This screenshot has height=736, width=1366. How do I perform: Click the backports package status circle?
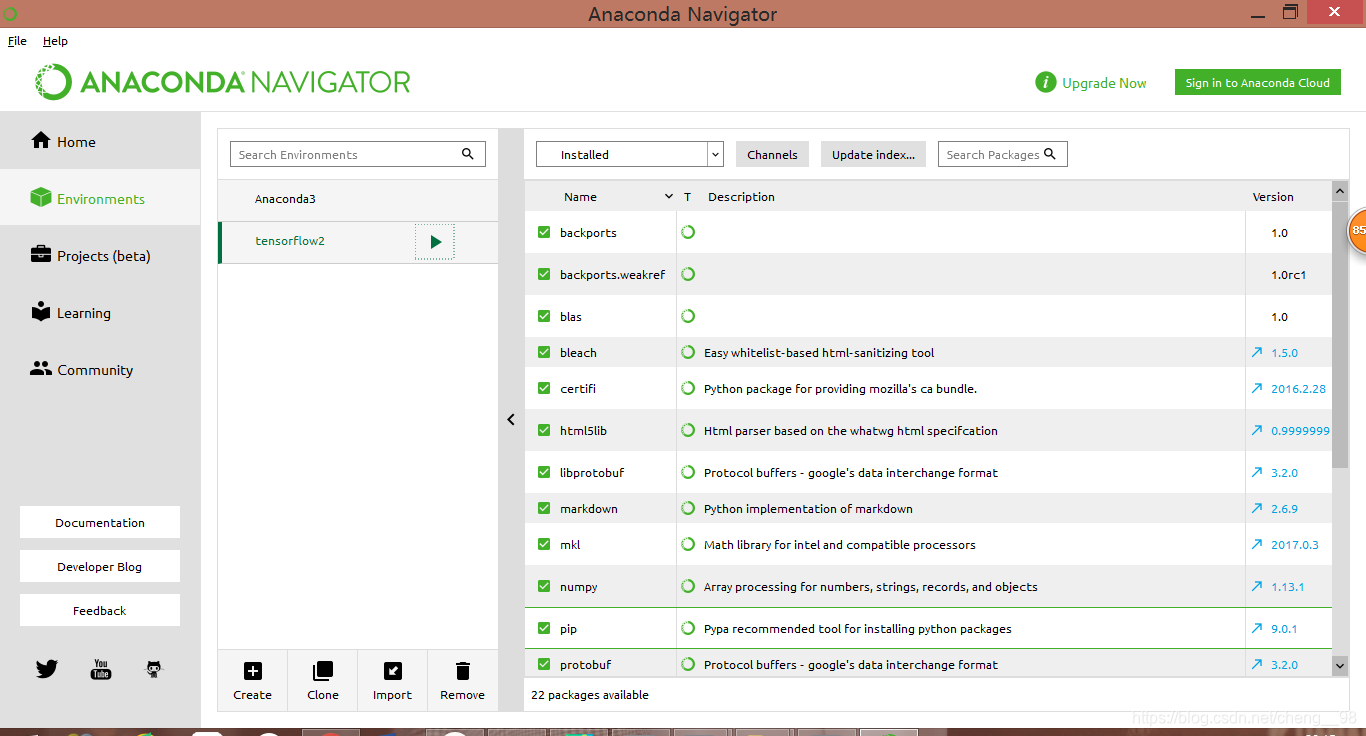688,232
